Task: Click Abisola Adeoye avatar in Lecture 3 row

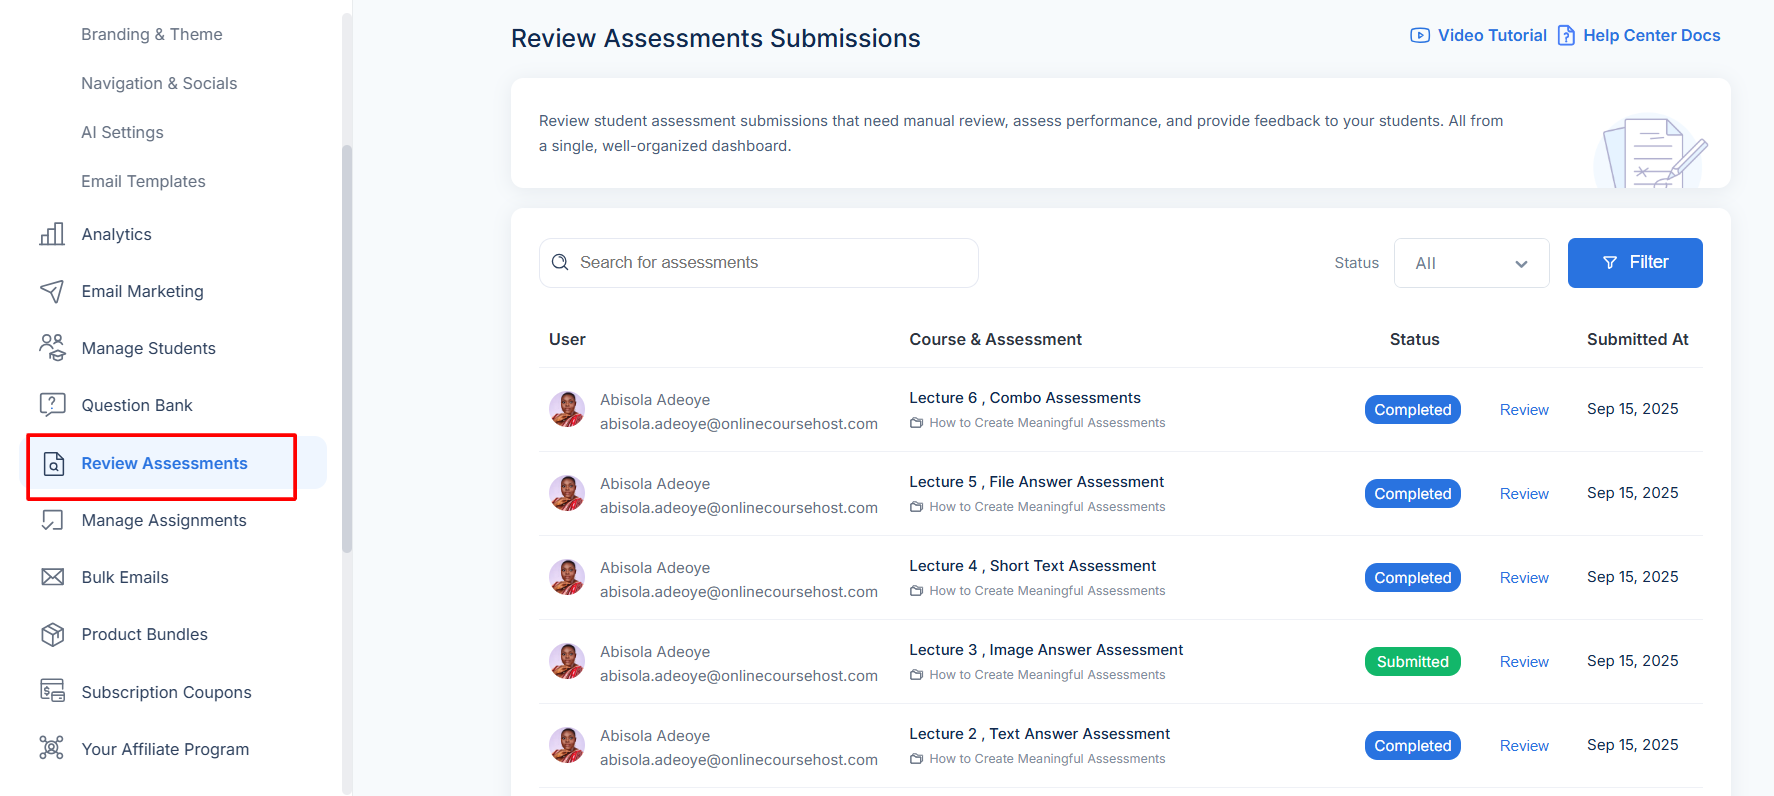Action: [567, 662]
